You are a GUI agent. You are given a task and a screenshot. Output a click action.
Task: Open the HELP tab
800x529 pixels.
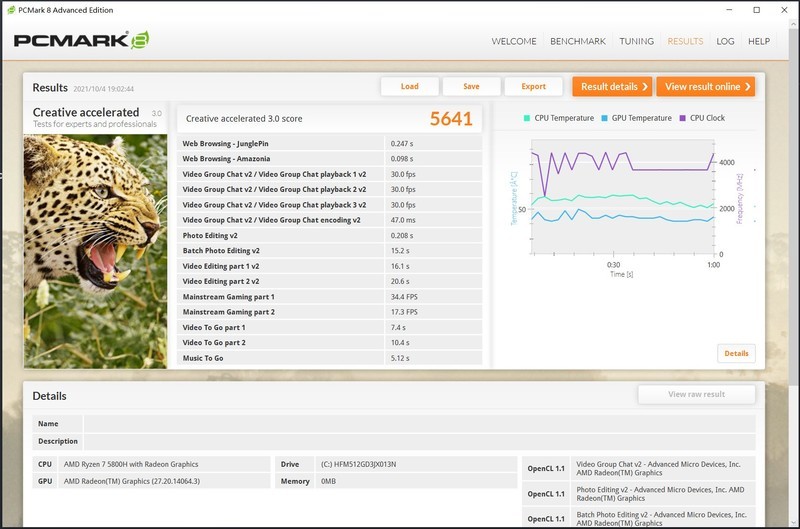click(759, 41)
